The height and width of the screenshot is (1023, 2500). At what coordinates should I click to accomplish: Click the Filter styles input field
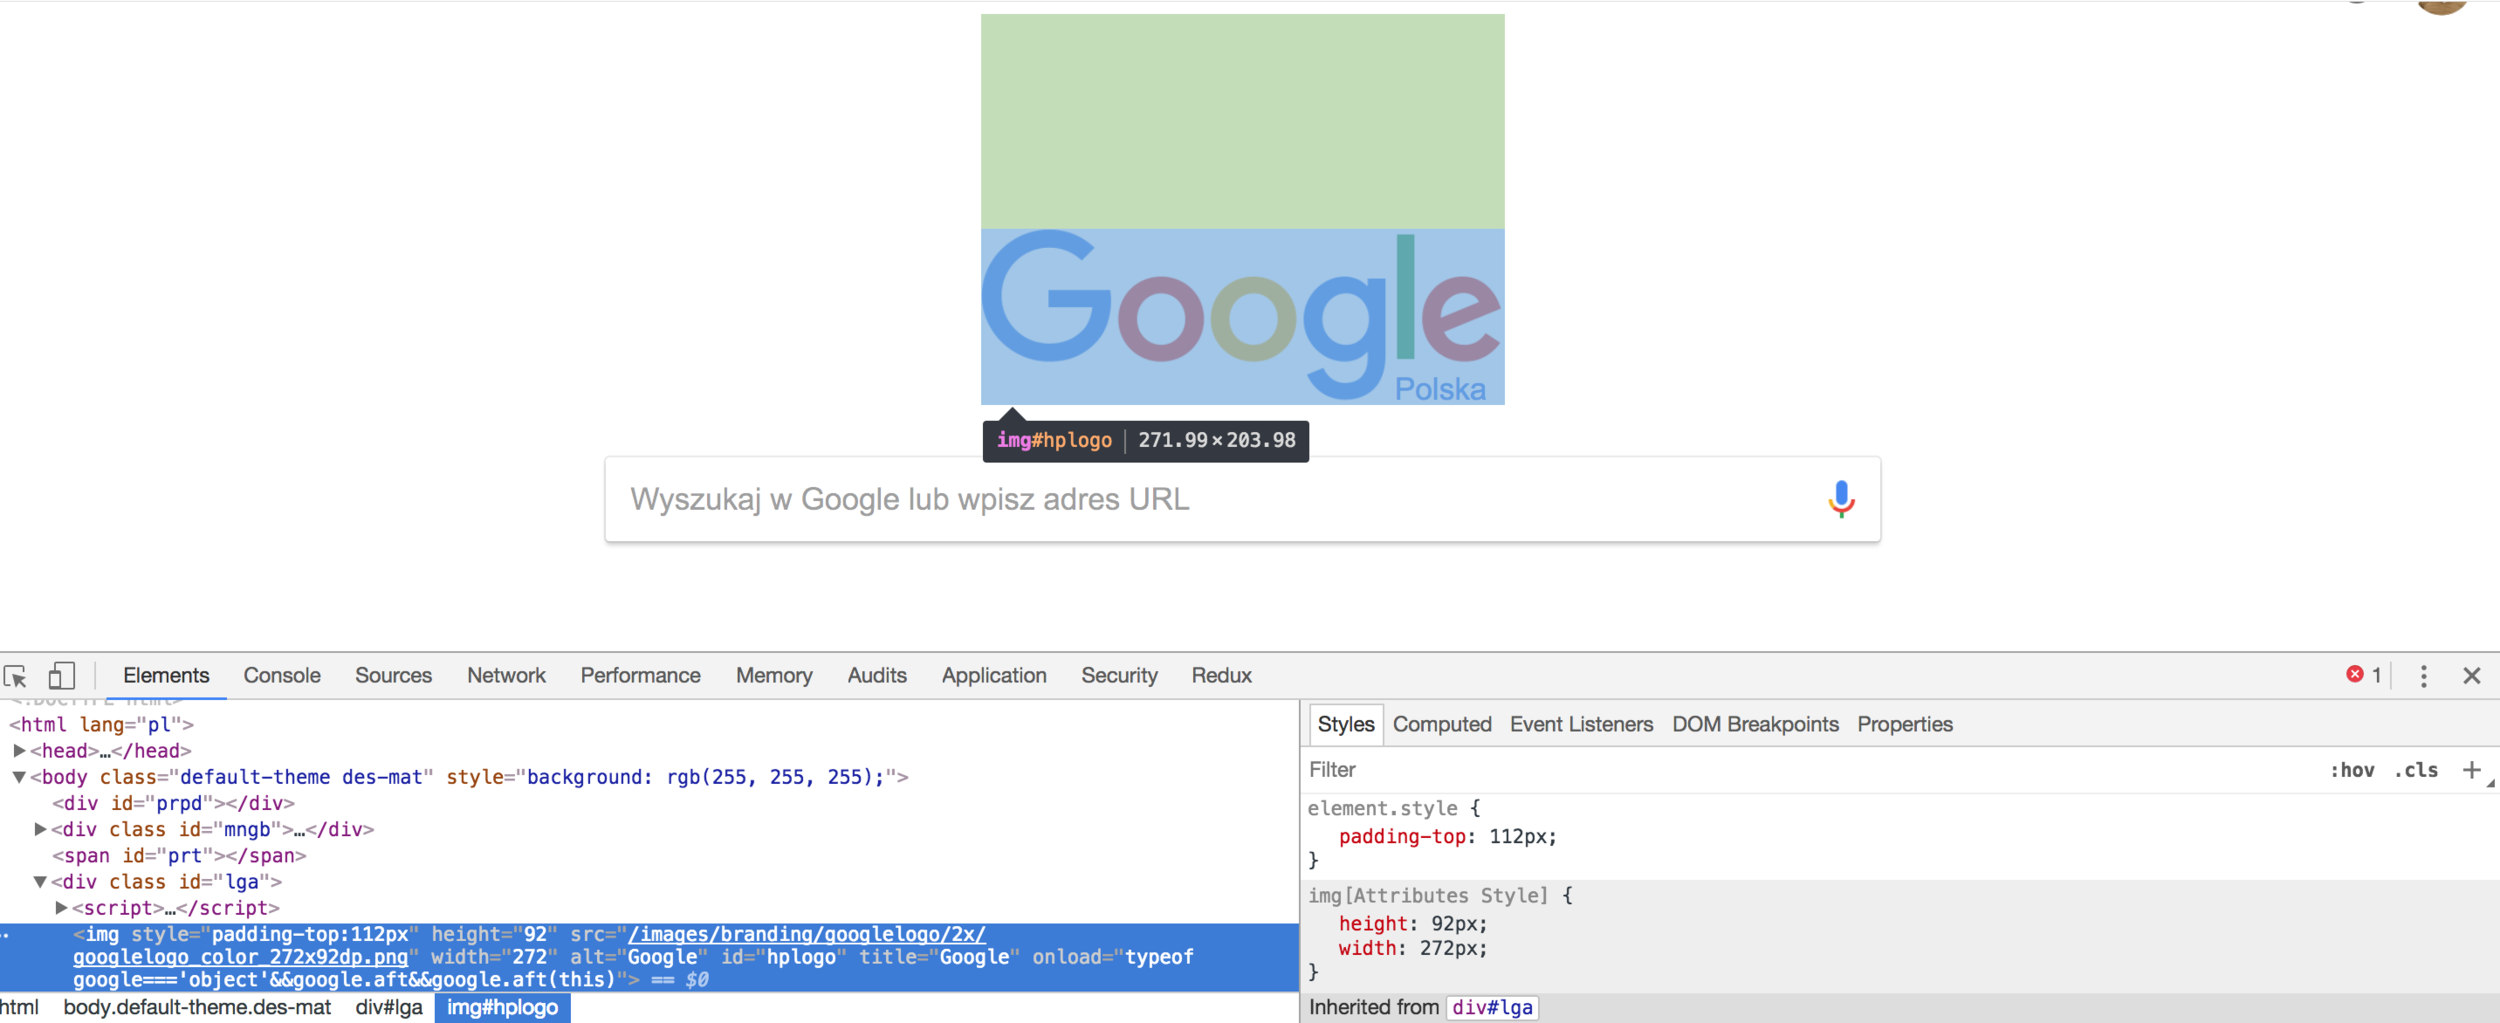click(x=1810, y=770)
